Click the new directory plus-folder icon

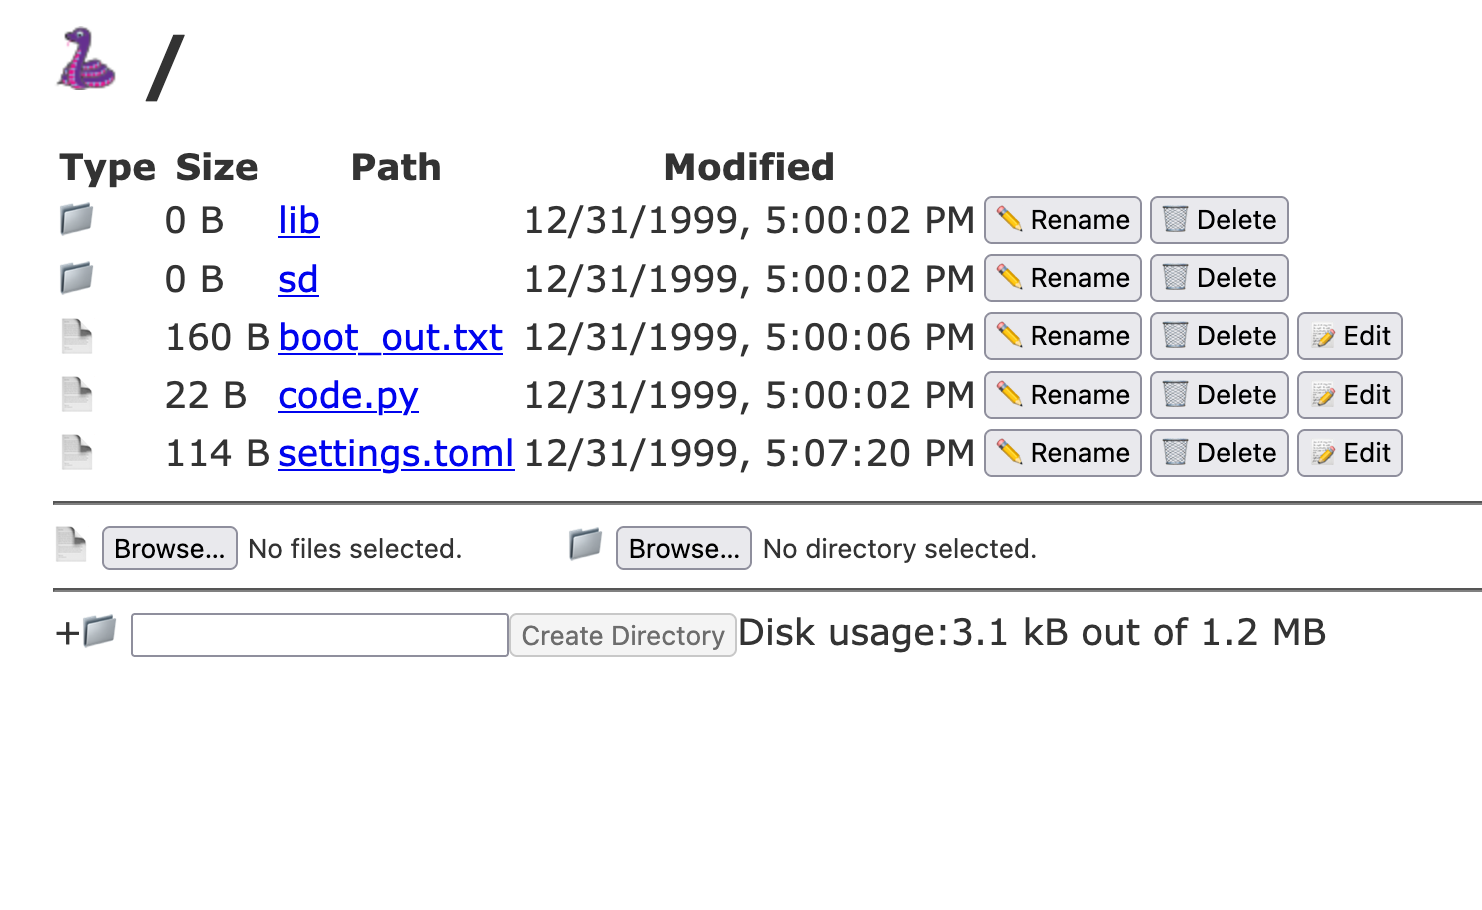click(99, 631)
